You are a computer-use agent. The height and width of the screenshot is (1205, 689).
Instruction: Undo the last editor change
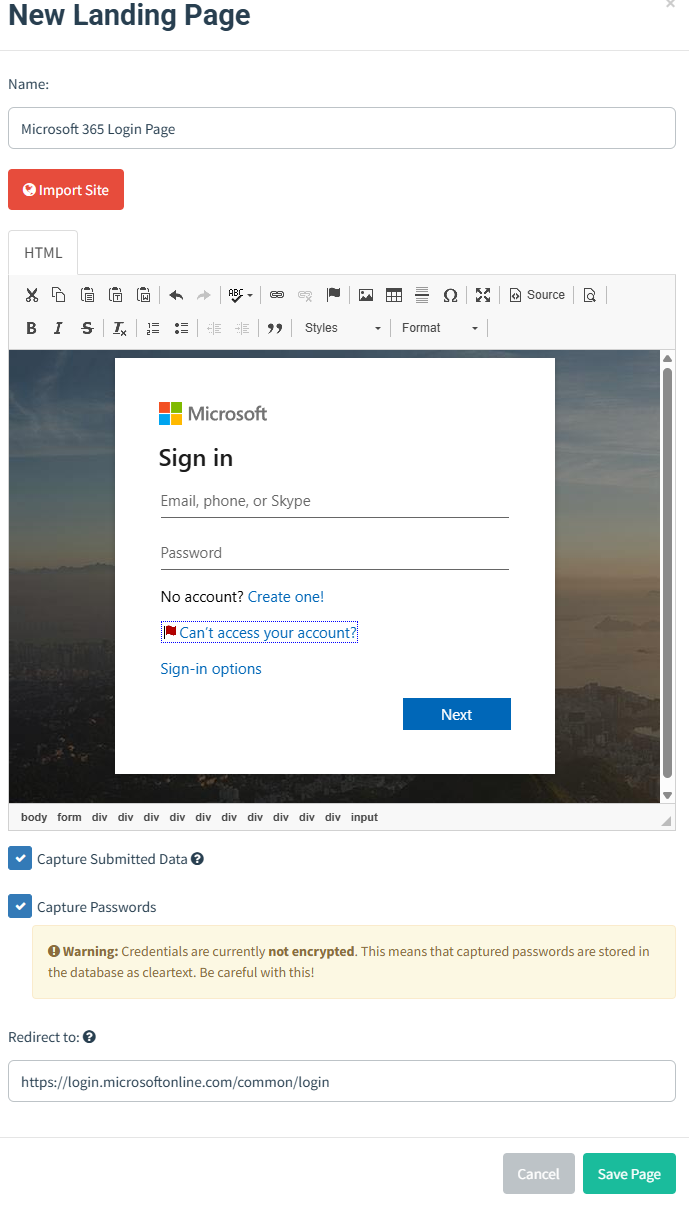[176, 295]
